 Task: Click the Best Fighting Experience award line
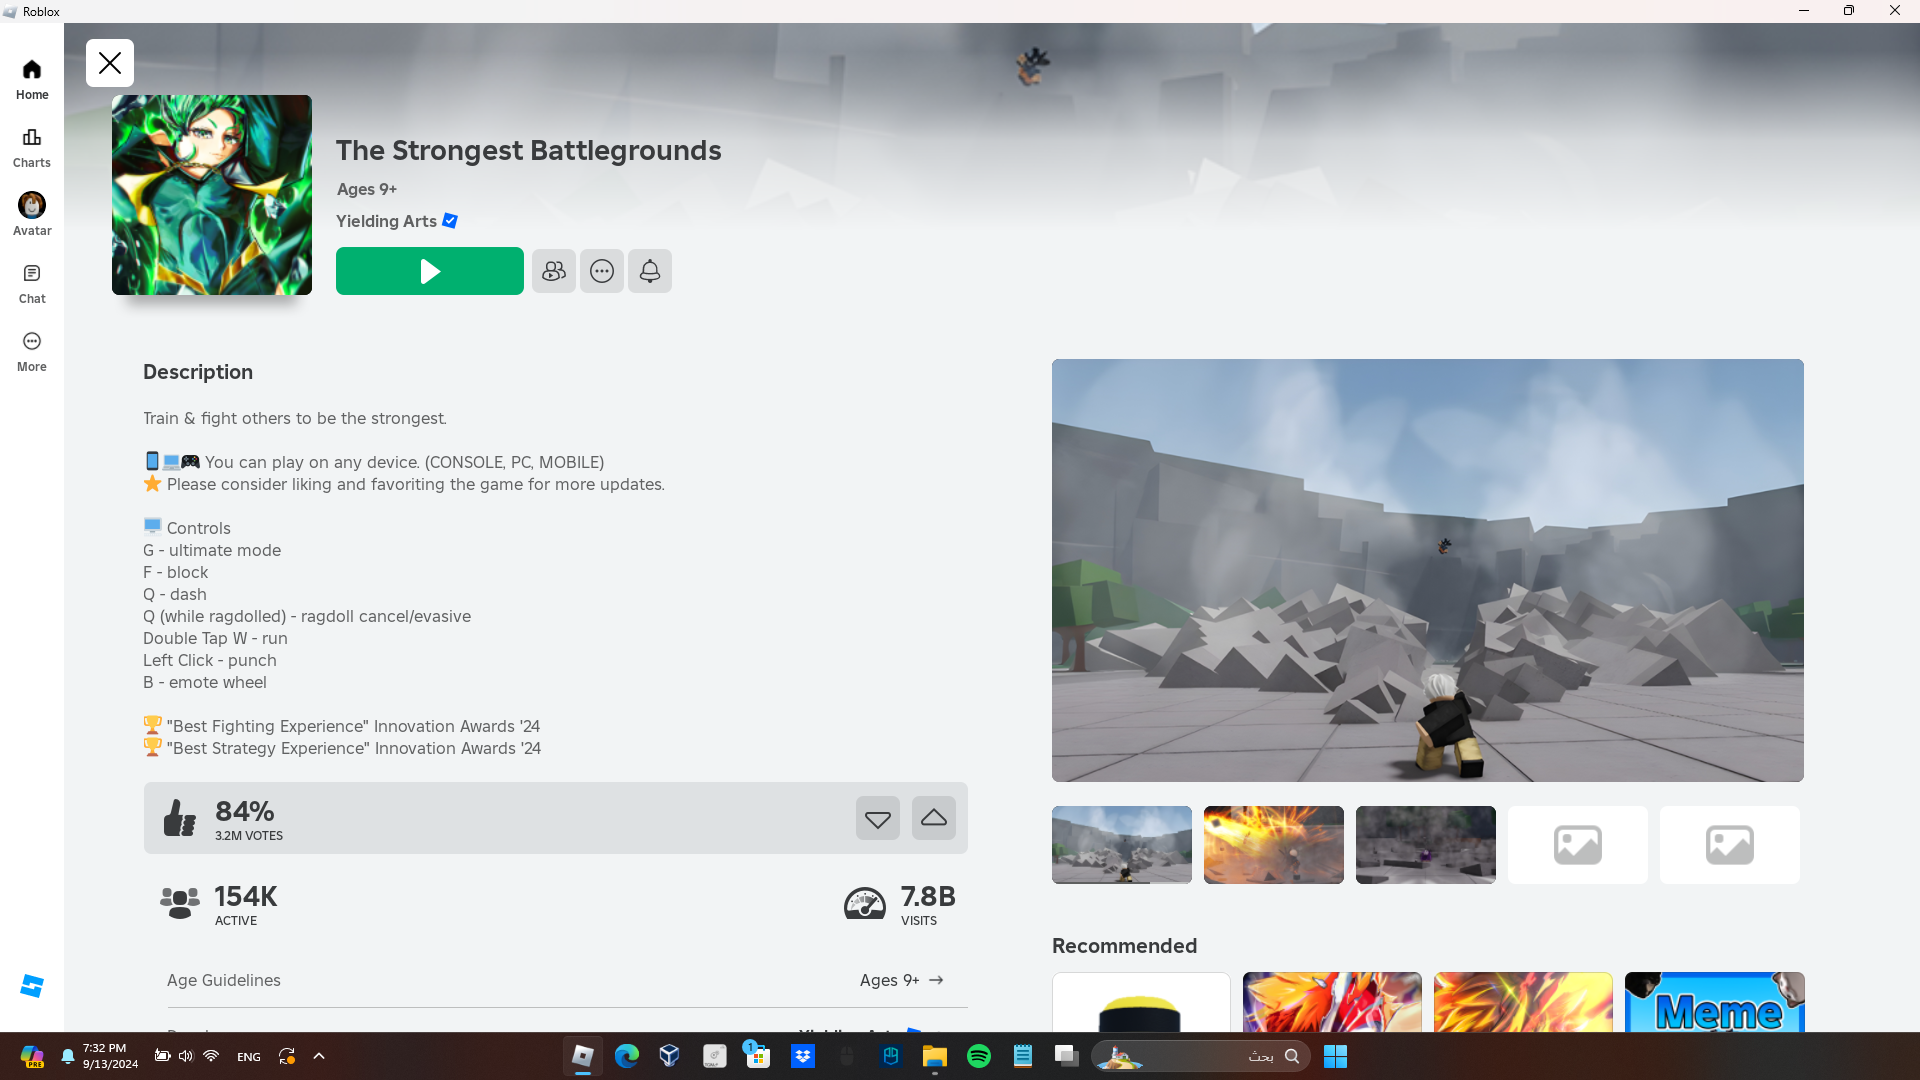click(342, 726)
